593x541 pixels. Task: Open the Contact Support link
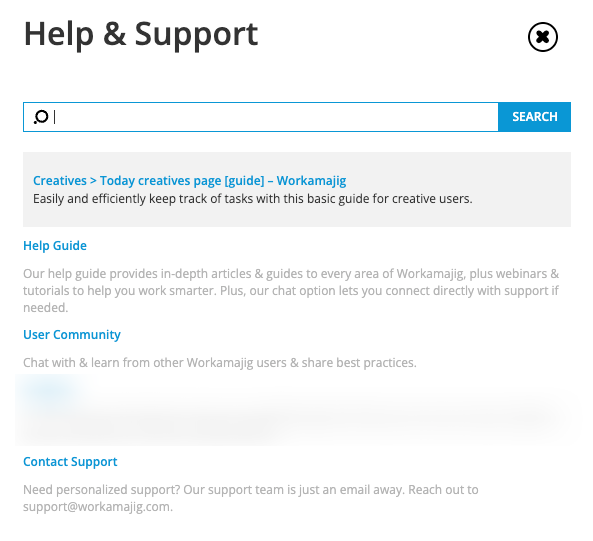coord(70,462)
